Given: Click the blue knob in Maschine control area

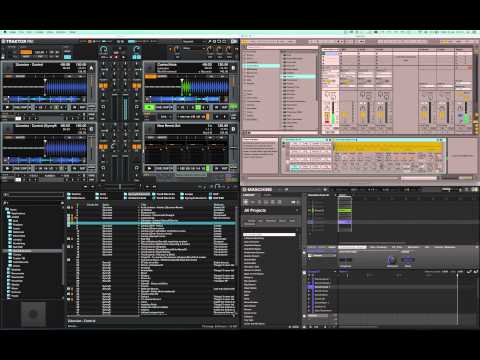Looking at the screenshot, I should (x=392, y=260).
